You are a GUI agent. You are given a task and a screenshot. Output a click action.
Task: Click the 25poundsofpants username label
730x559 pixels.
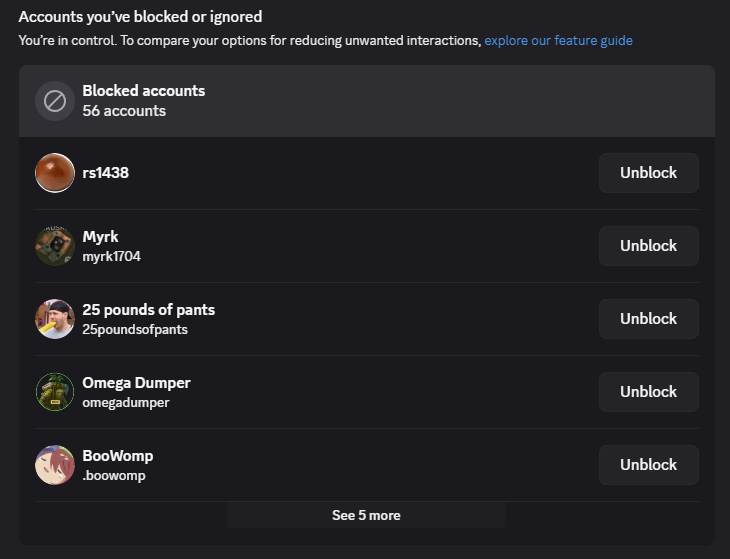(x=135, y=329)
